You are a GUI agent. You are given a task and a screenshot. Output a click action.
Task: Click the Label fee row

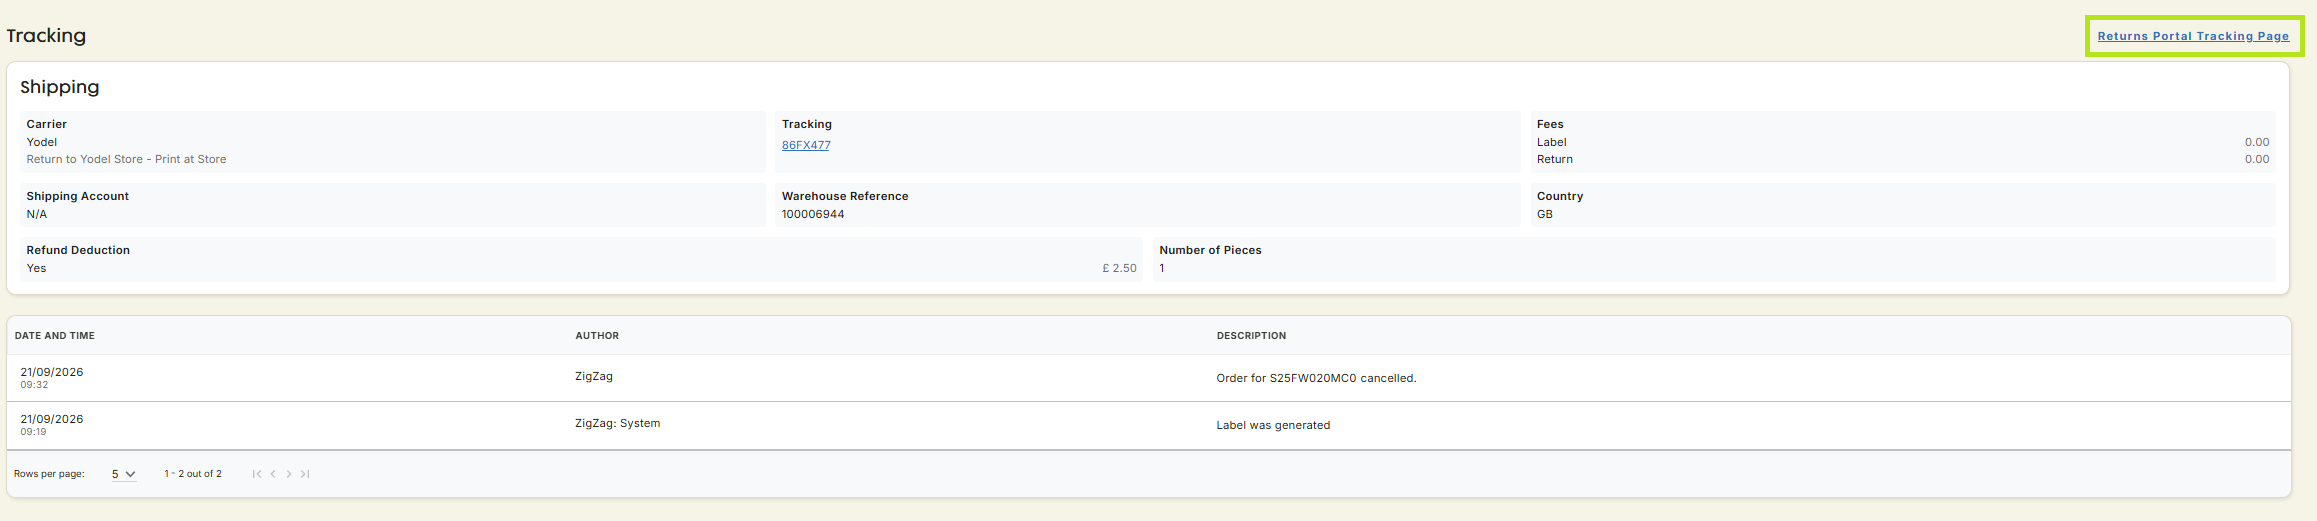1903,142
